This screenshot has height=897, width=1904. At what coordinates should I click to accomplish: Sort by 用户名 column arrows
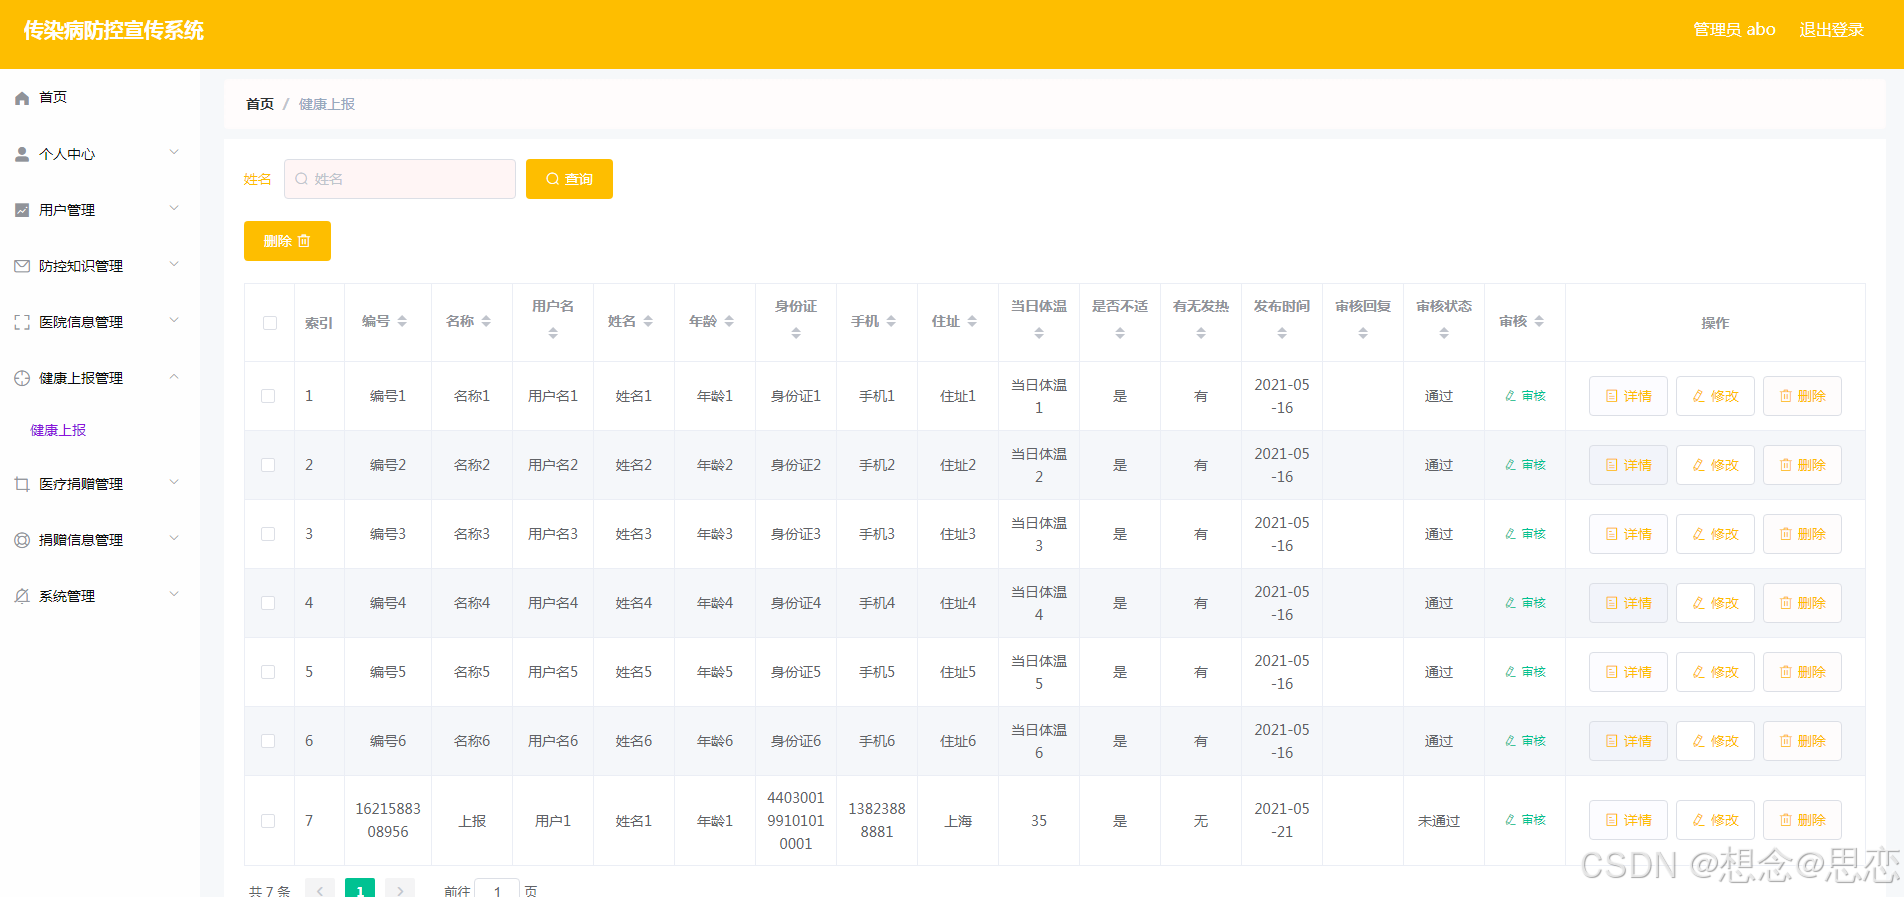(553, 333)
